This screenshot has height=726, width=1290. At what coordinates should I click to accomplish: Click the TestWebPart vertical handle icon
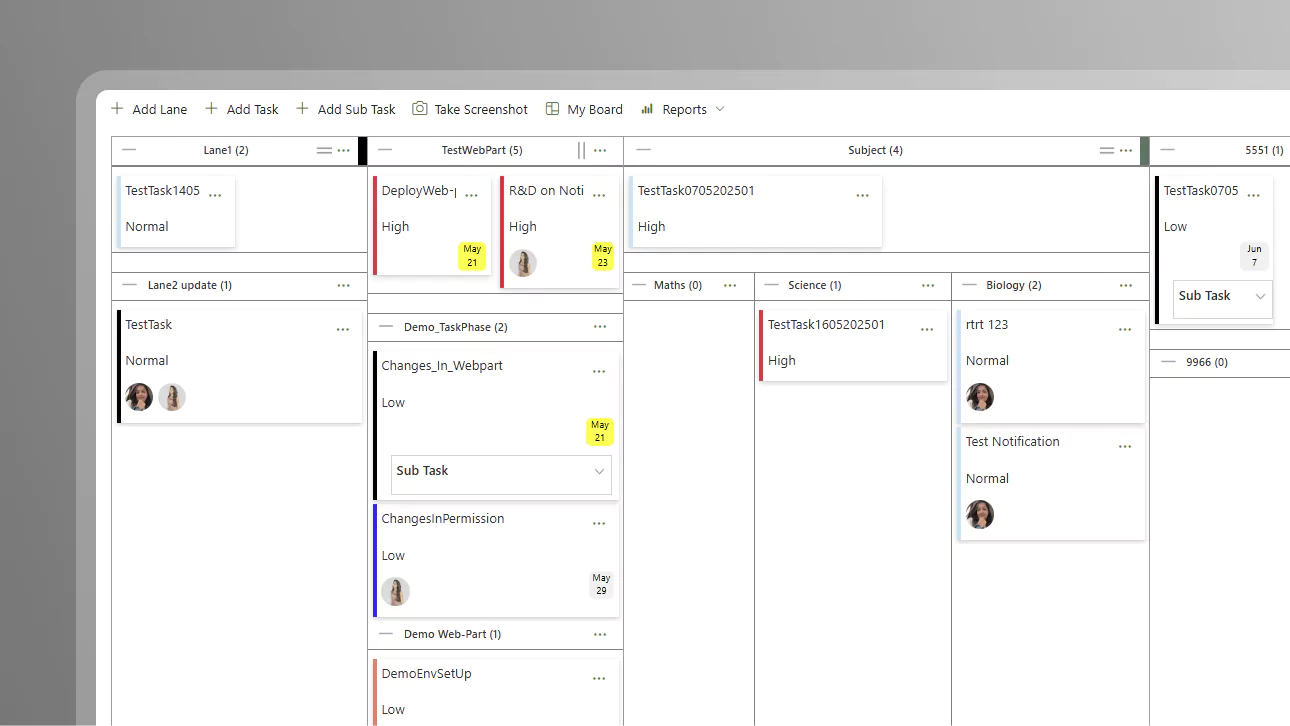[x=581, y=150]
